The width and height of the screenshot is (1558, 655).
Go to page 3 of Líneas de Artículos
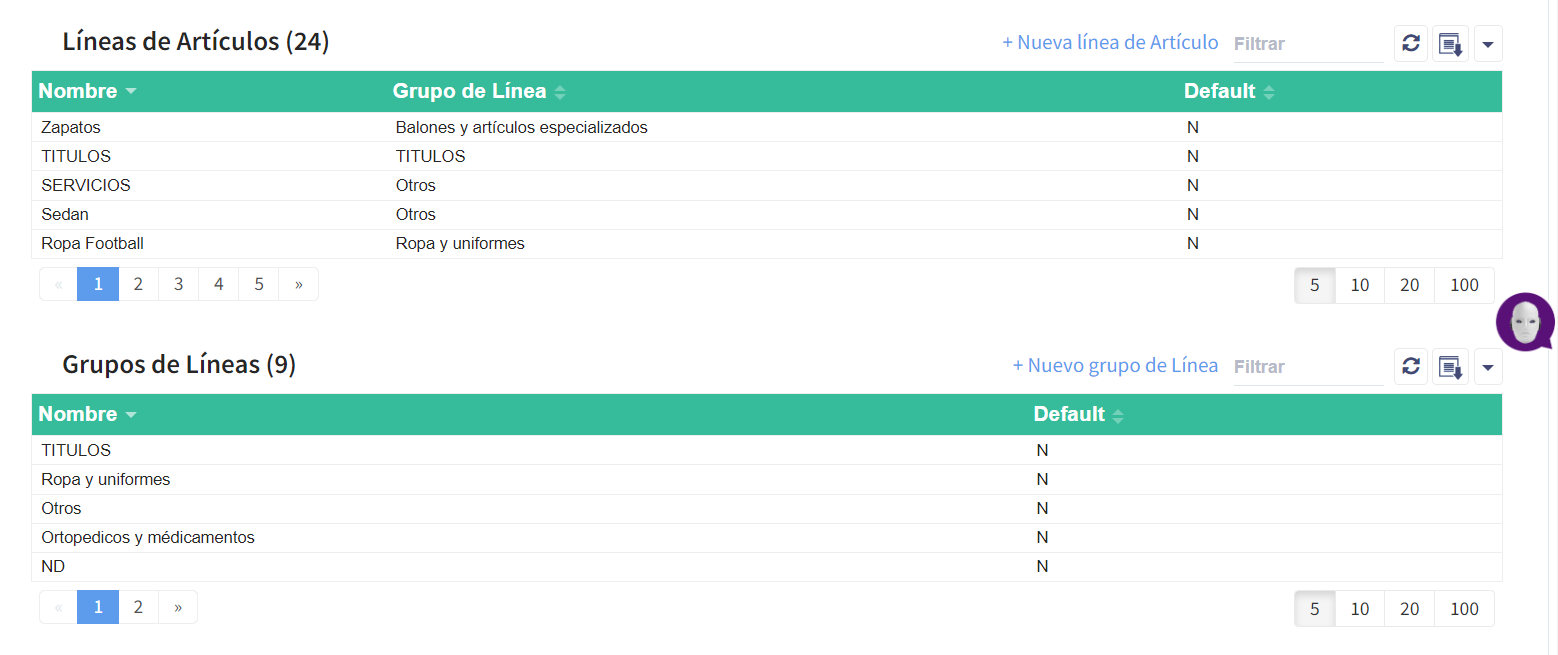(x=178, y=284)
